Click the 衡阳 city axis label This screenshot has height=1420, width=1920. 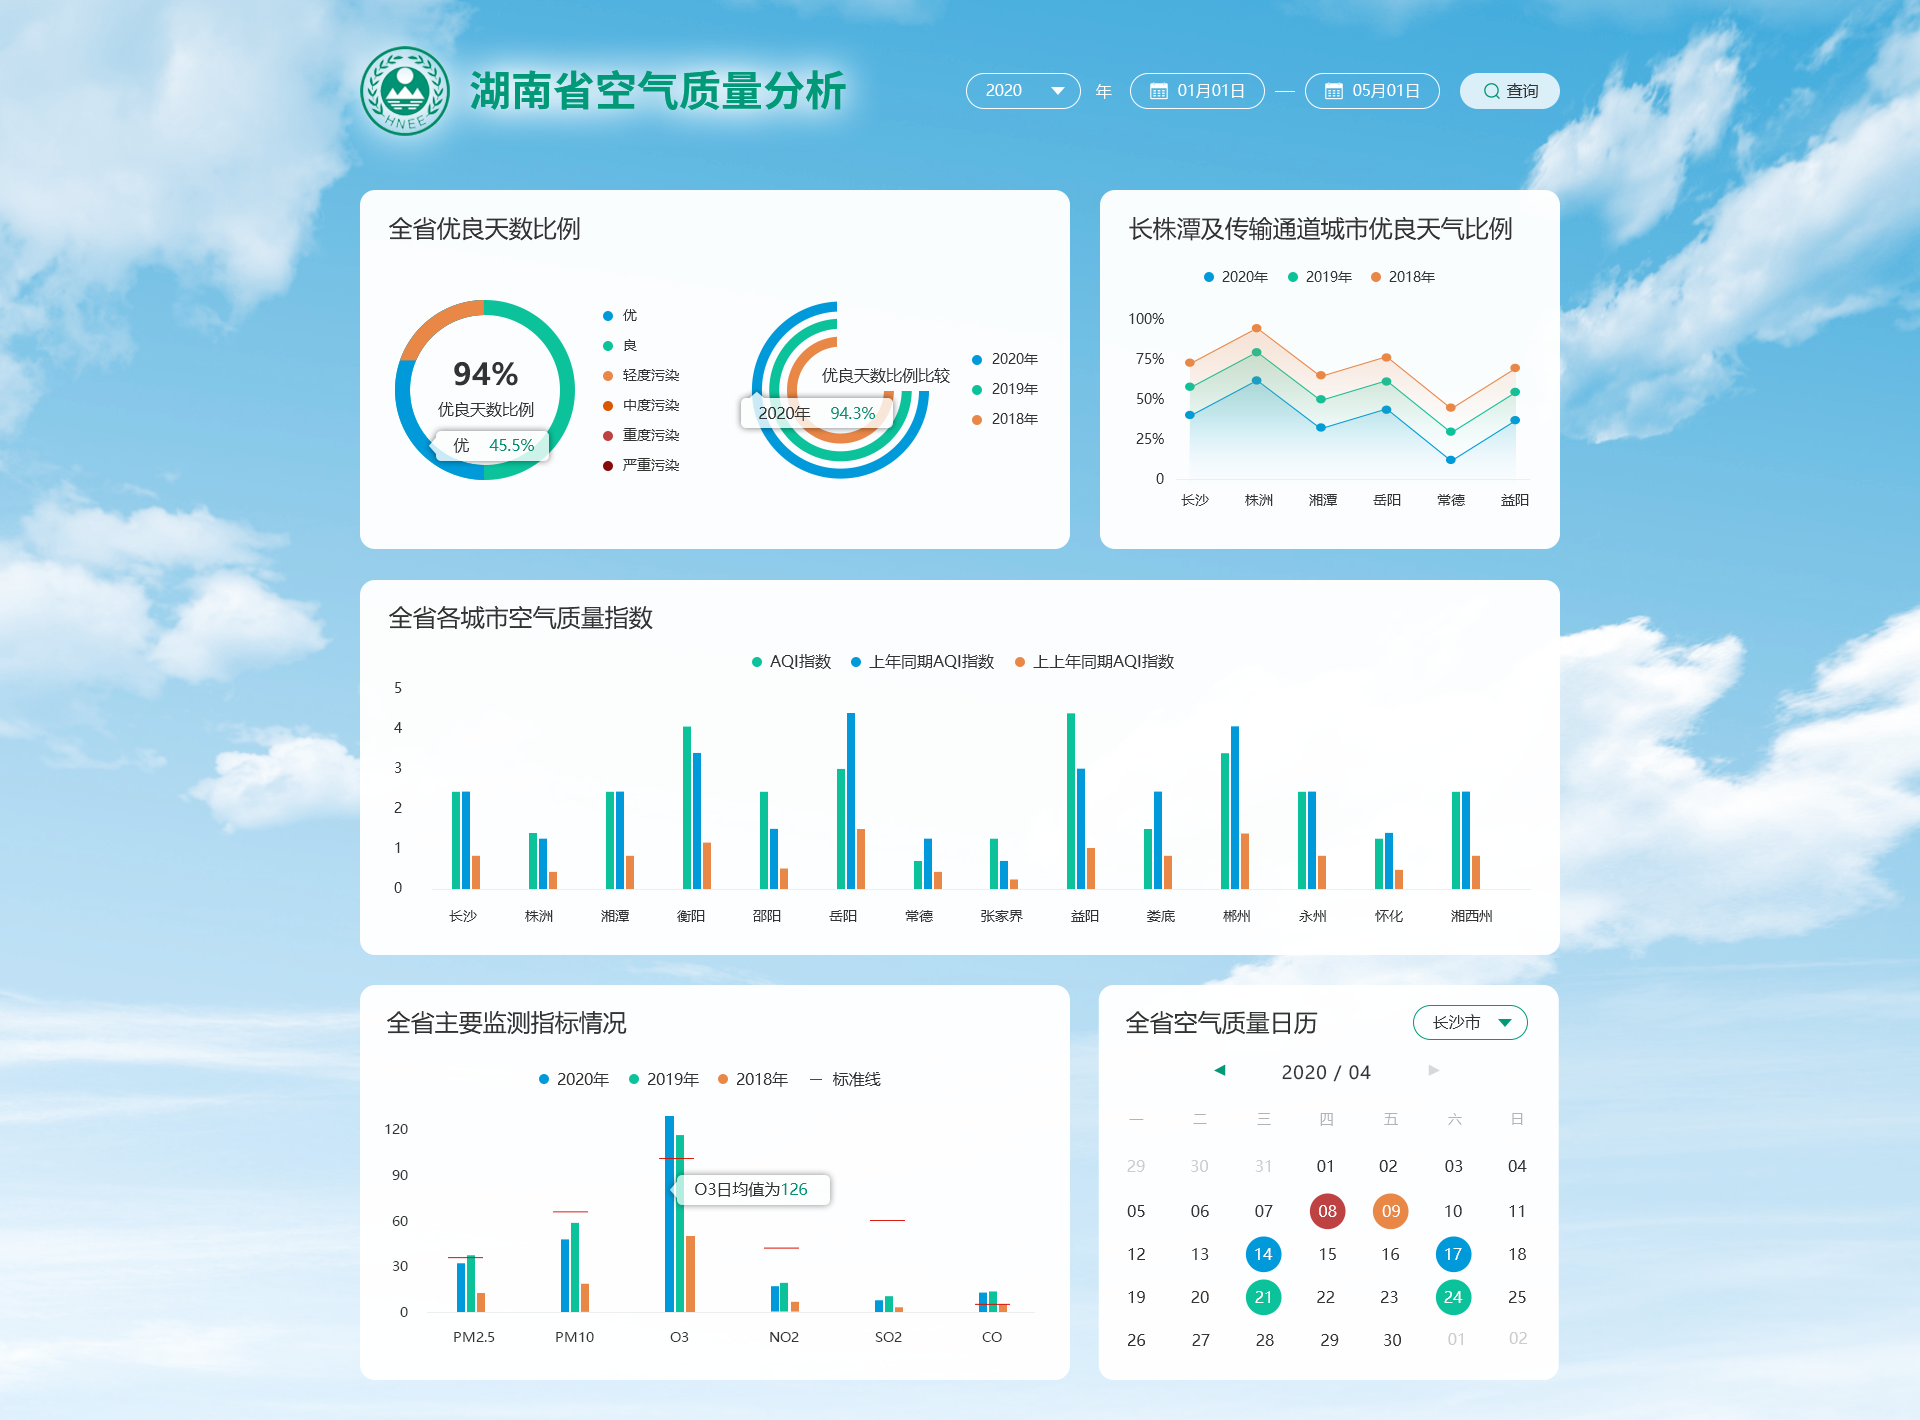[691, 917]
